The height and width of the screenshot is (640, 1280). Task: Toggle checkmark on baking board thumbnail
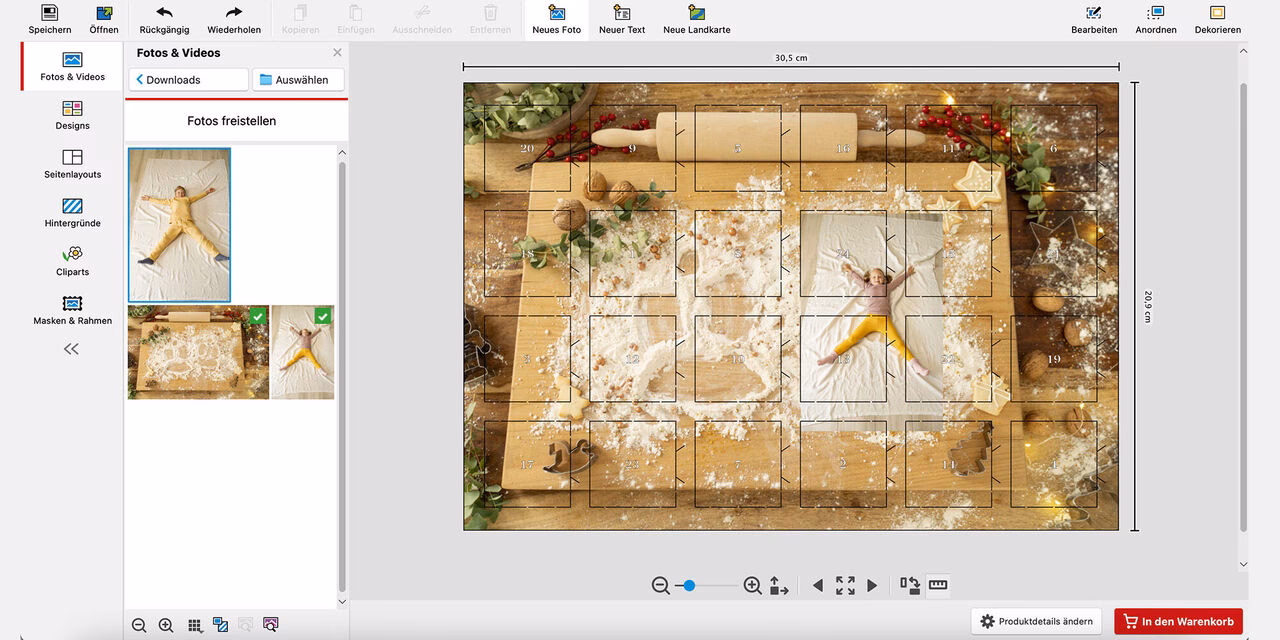click(x=258, y=316)
